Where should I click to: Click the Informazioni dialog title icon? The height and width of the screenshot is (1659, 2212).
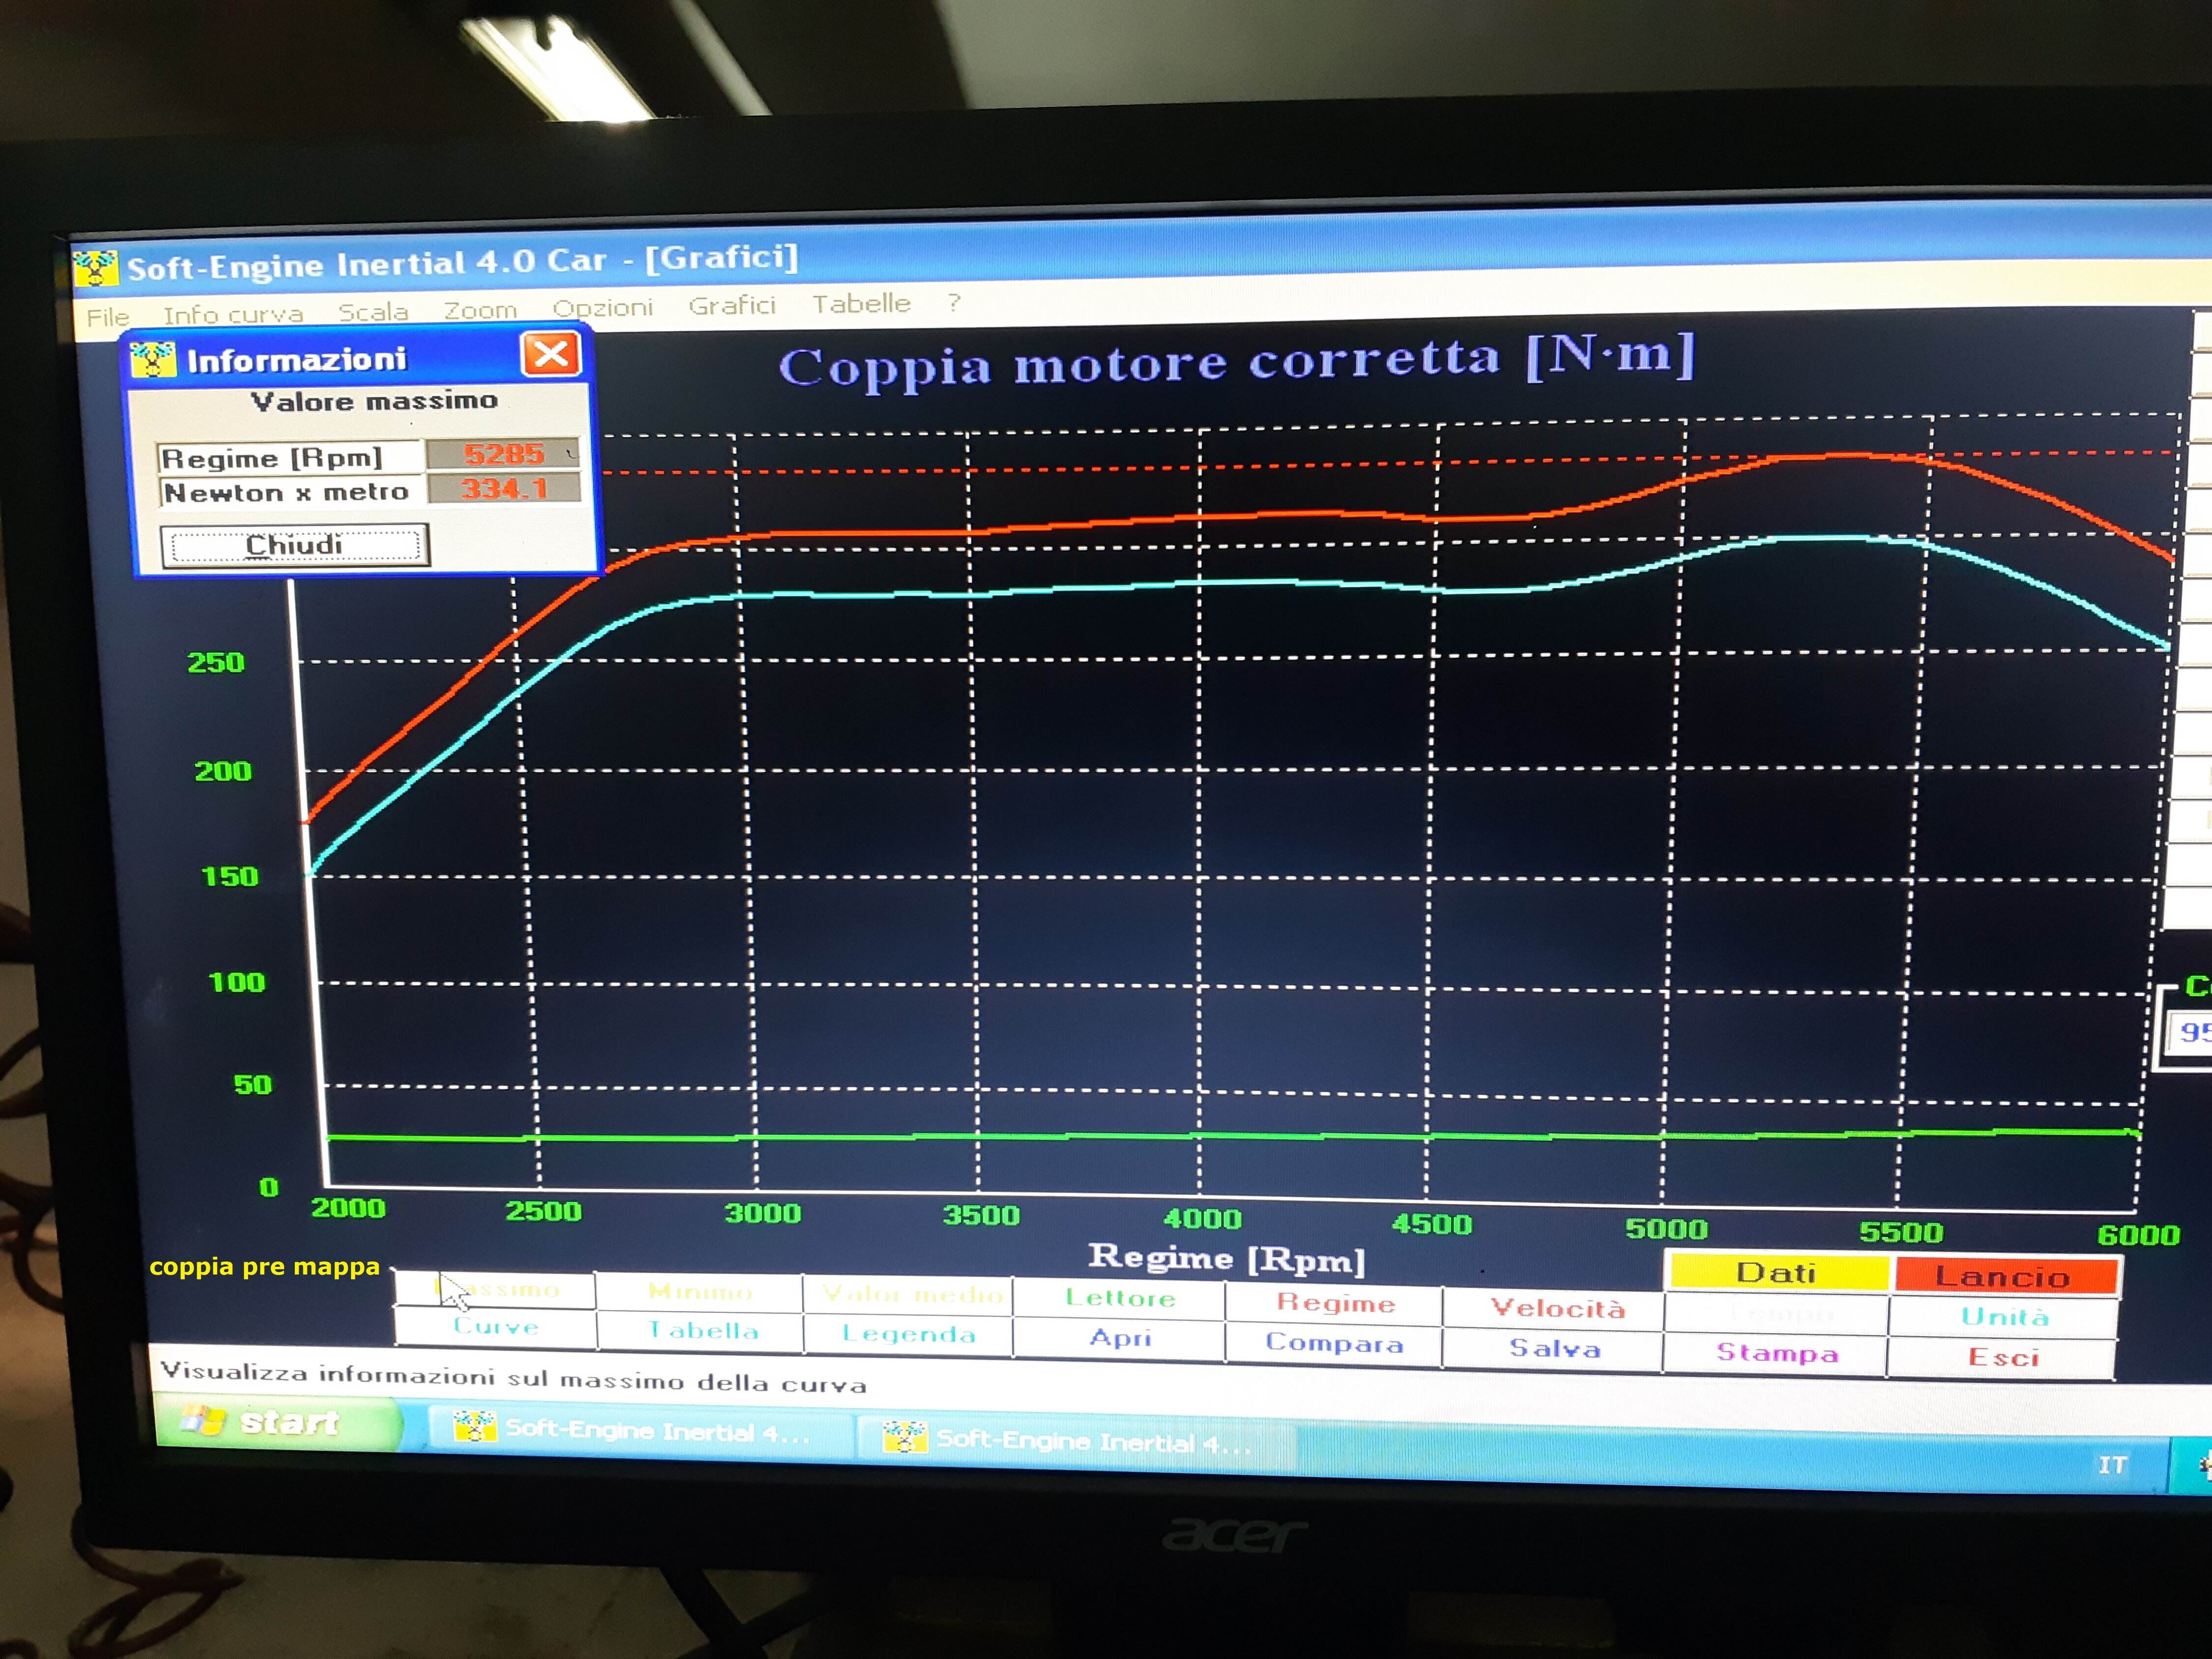tap(153, 360)
